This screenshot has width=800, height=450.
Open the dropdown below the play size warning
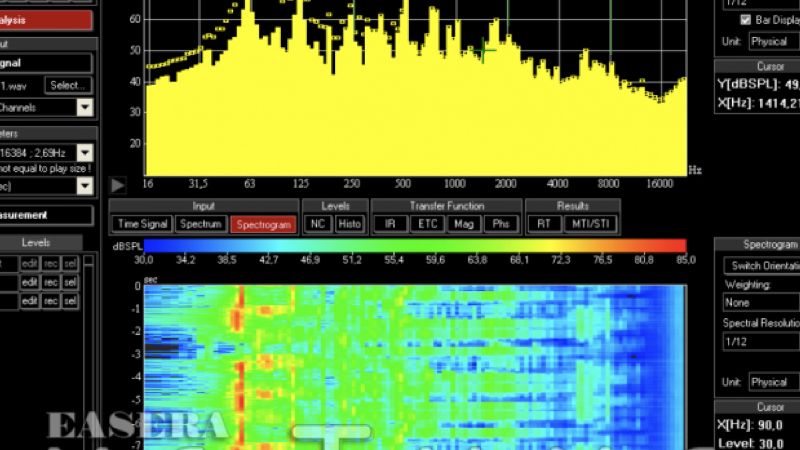click(x=85, y=186)
